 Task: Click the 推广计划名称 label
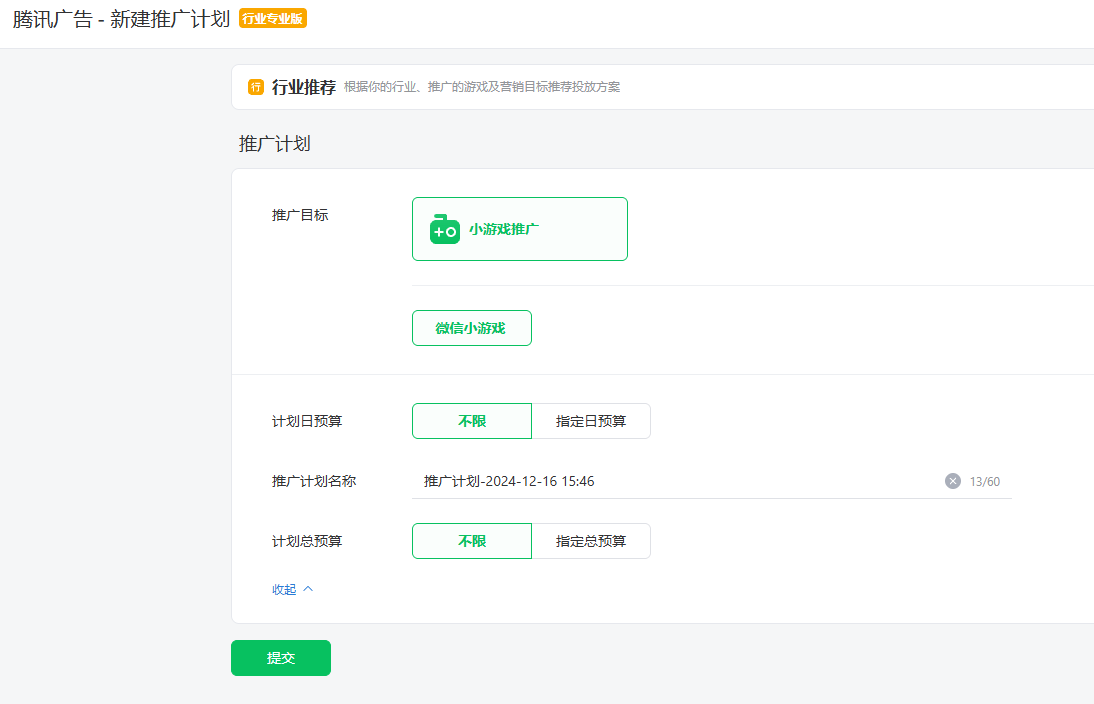click(x=314, y=481)
